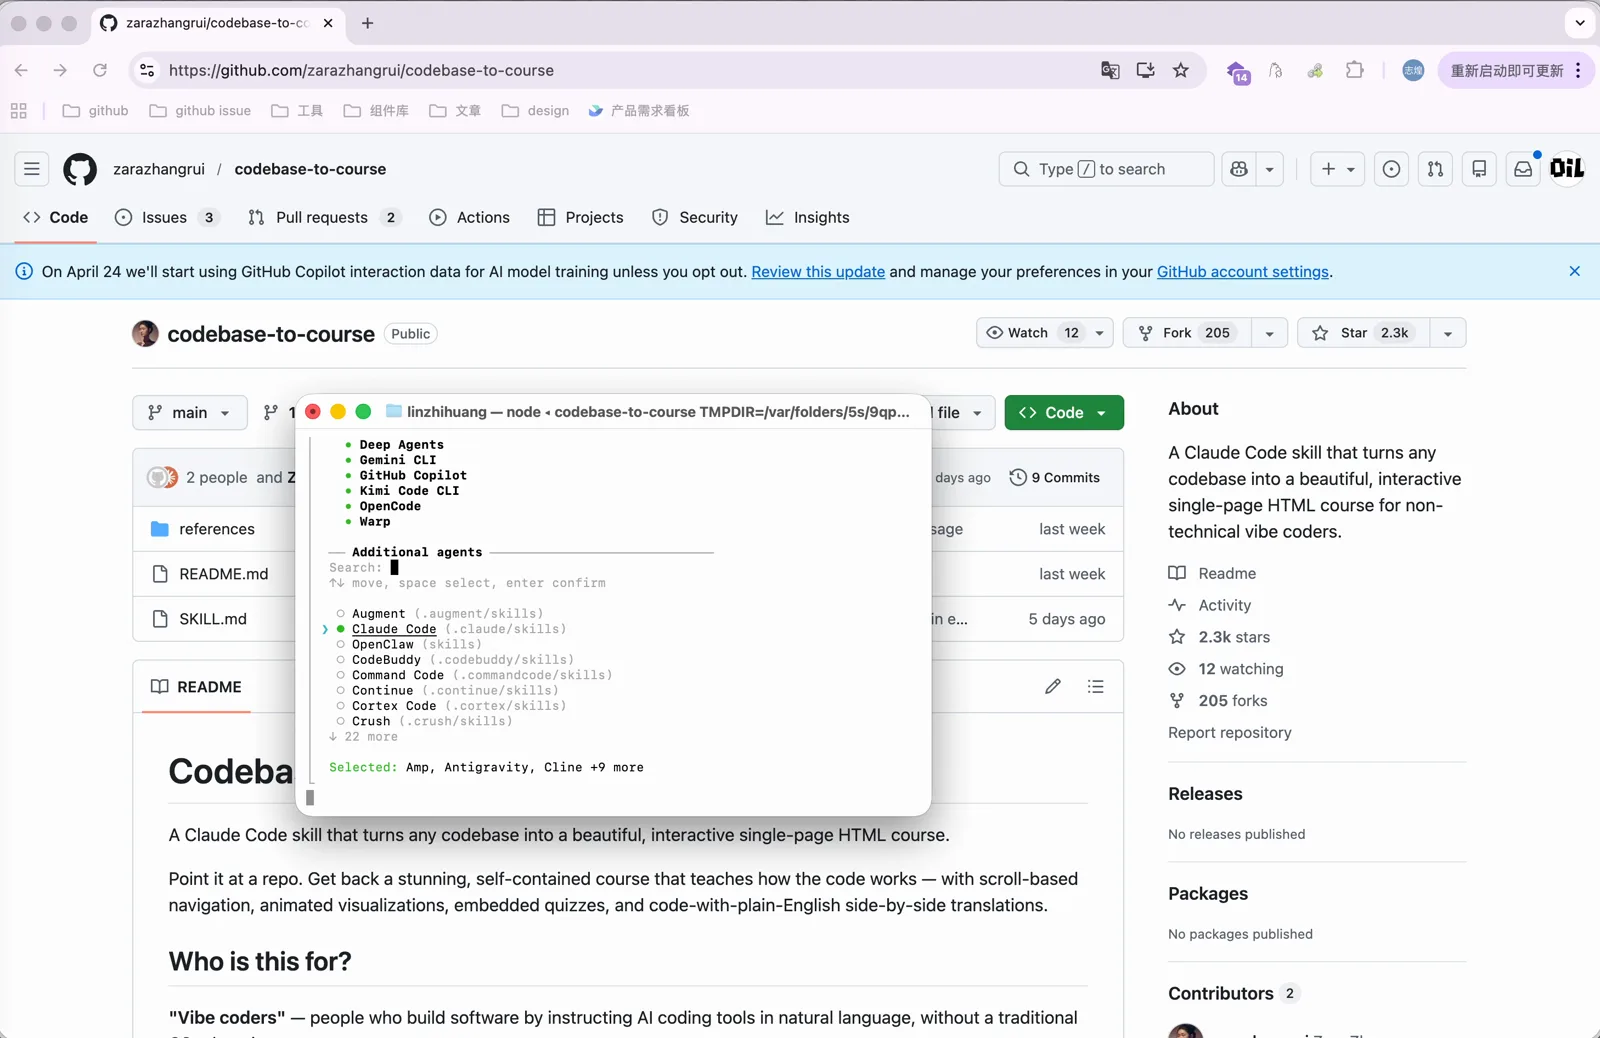Reload the page
1600x1038 pixels.
coord(100,70)
